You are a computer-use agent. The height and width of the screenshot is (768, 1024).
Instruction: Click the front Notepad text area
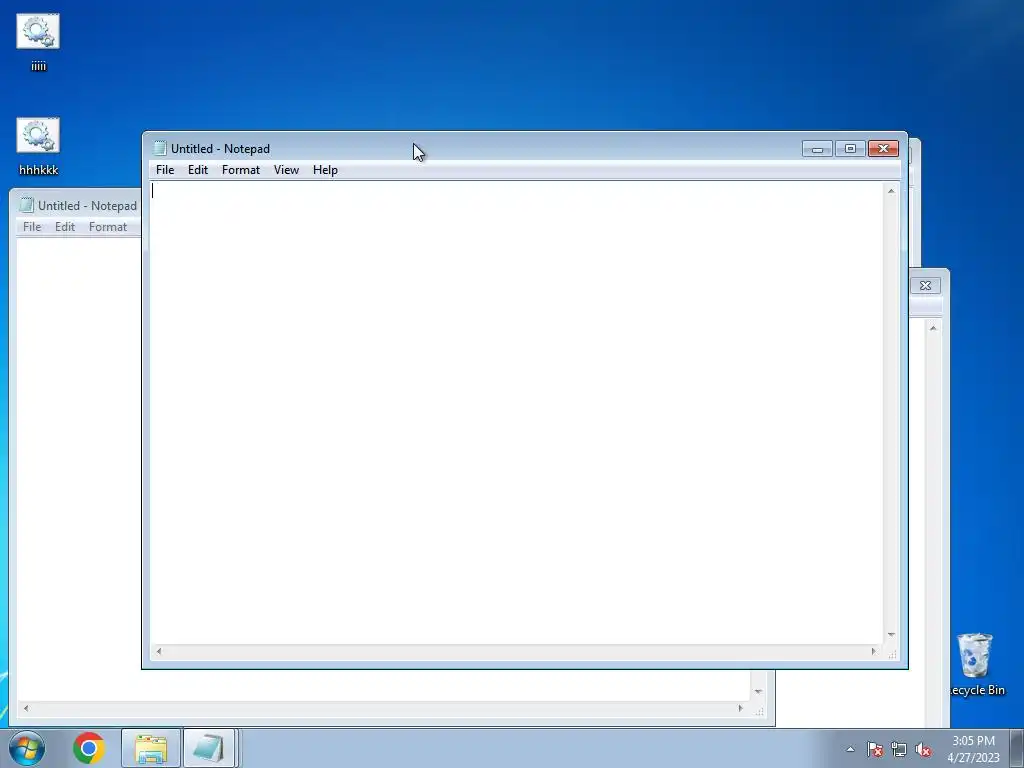point(516,413)
